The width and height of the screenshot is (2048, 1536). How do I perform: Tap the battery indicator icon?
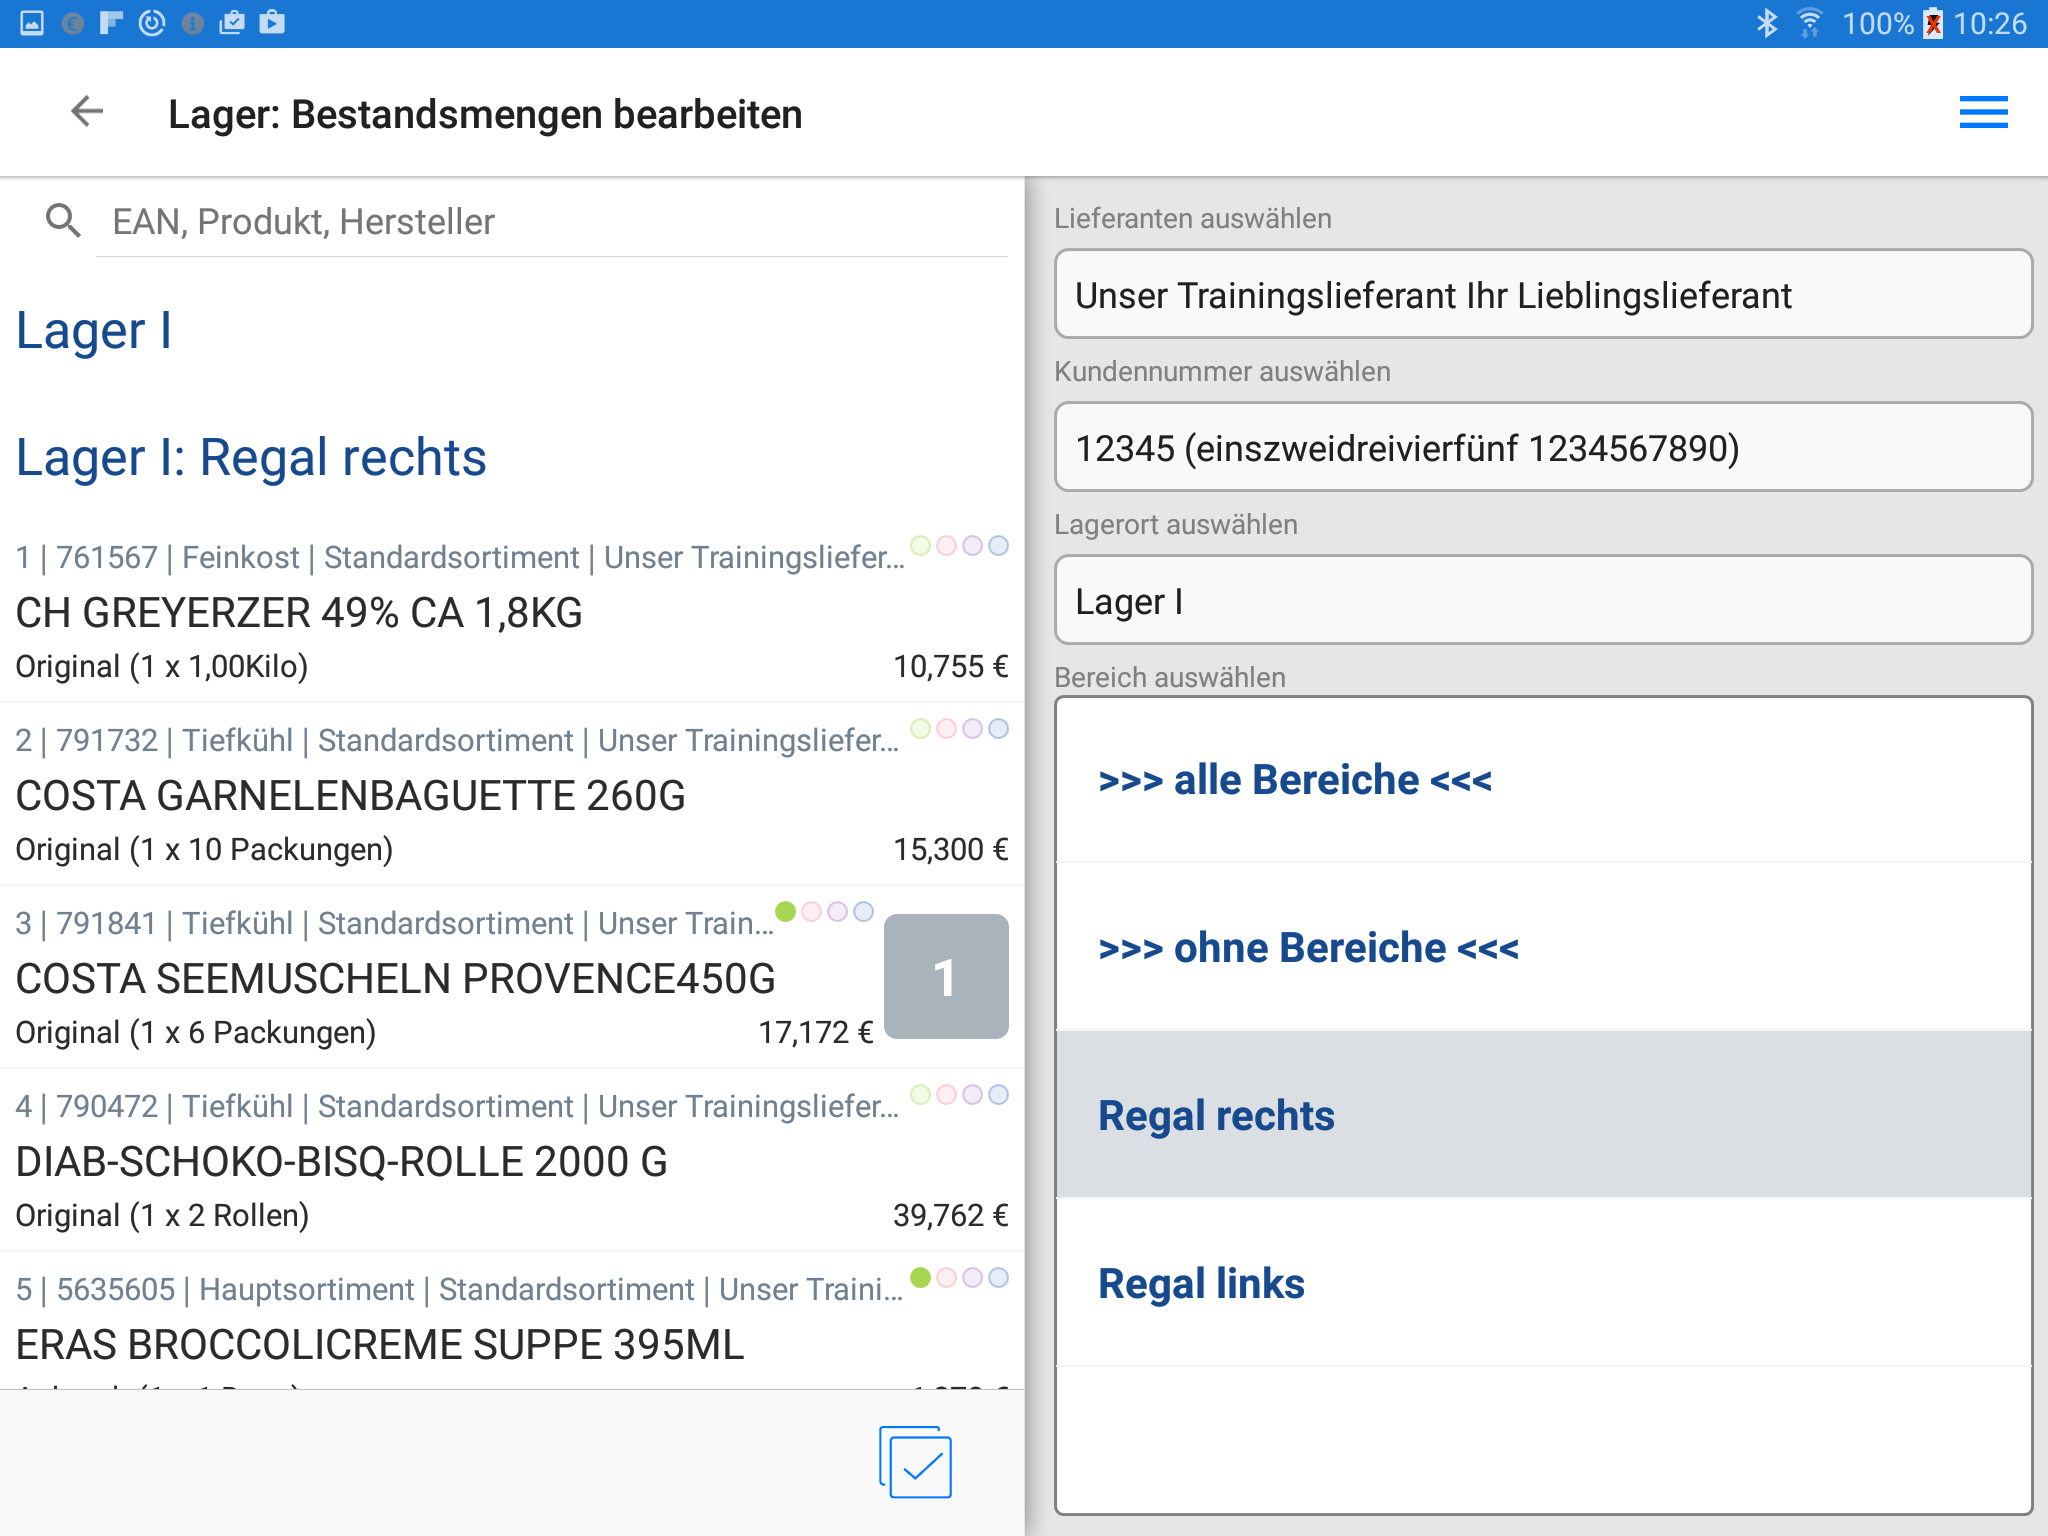pos(1934,23)
